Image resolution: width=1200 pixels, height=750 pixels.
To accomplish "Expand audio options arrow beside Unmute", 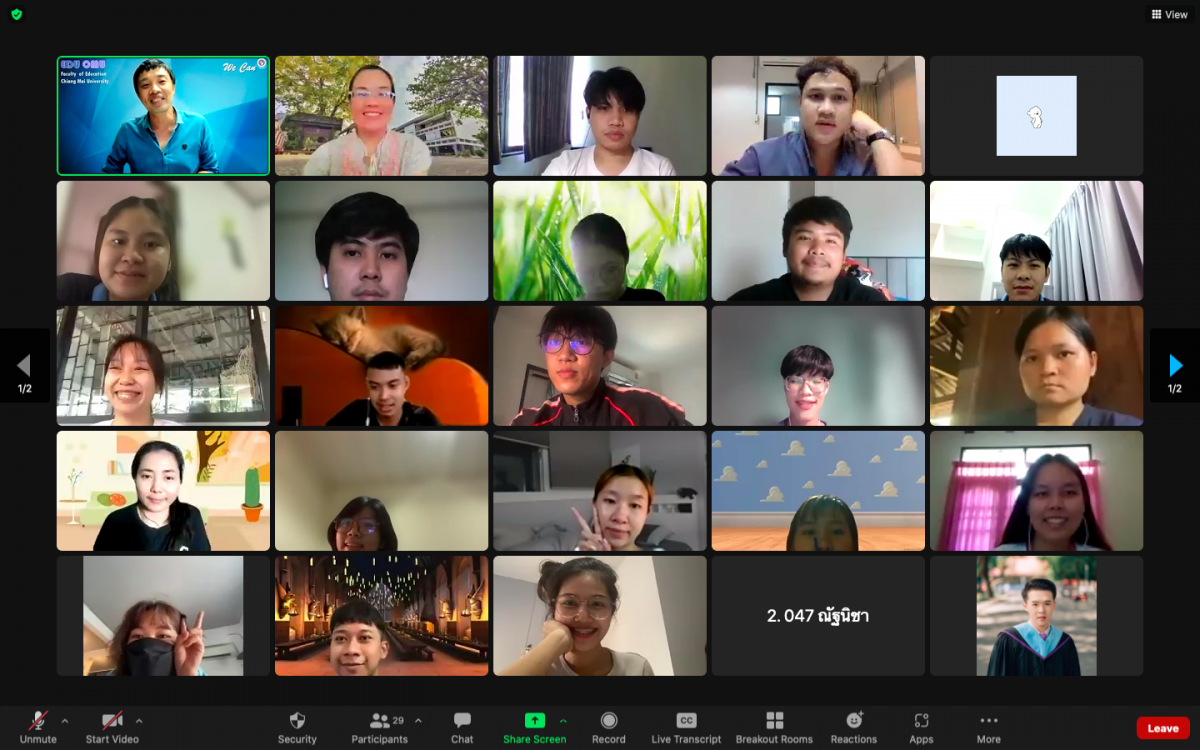I will [65, 720].
